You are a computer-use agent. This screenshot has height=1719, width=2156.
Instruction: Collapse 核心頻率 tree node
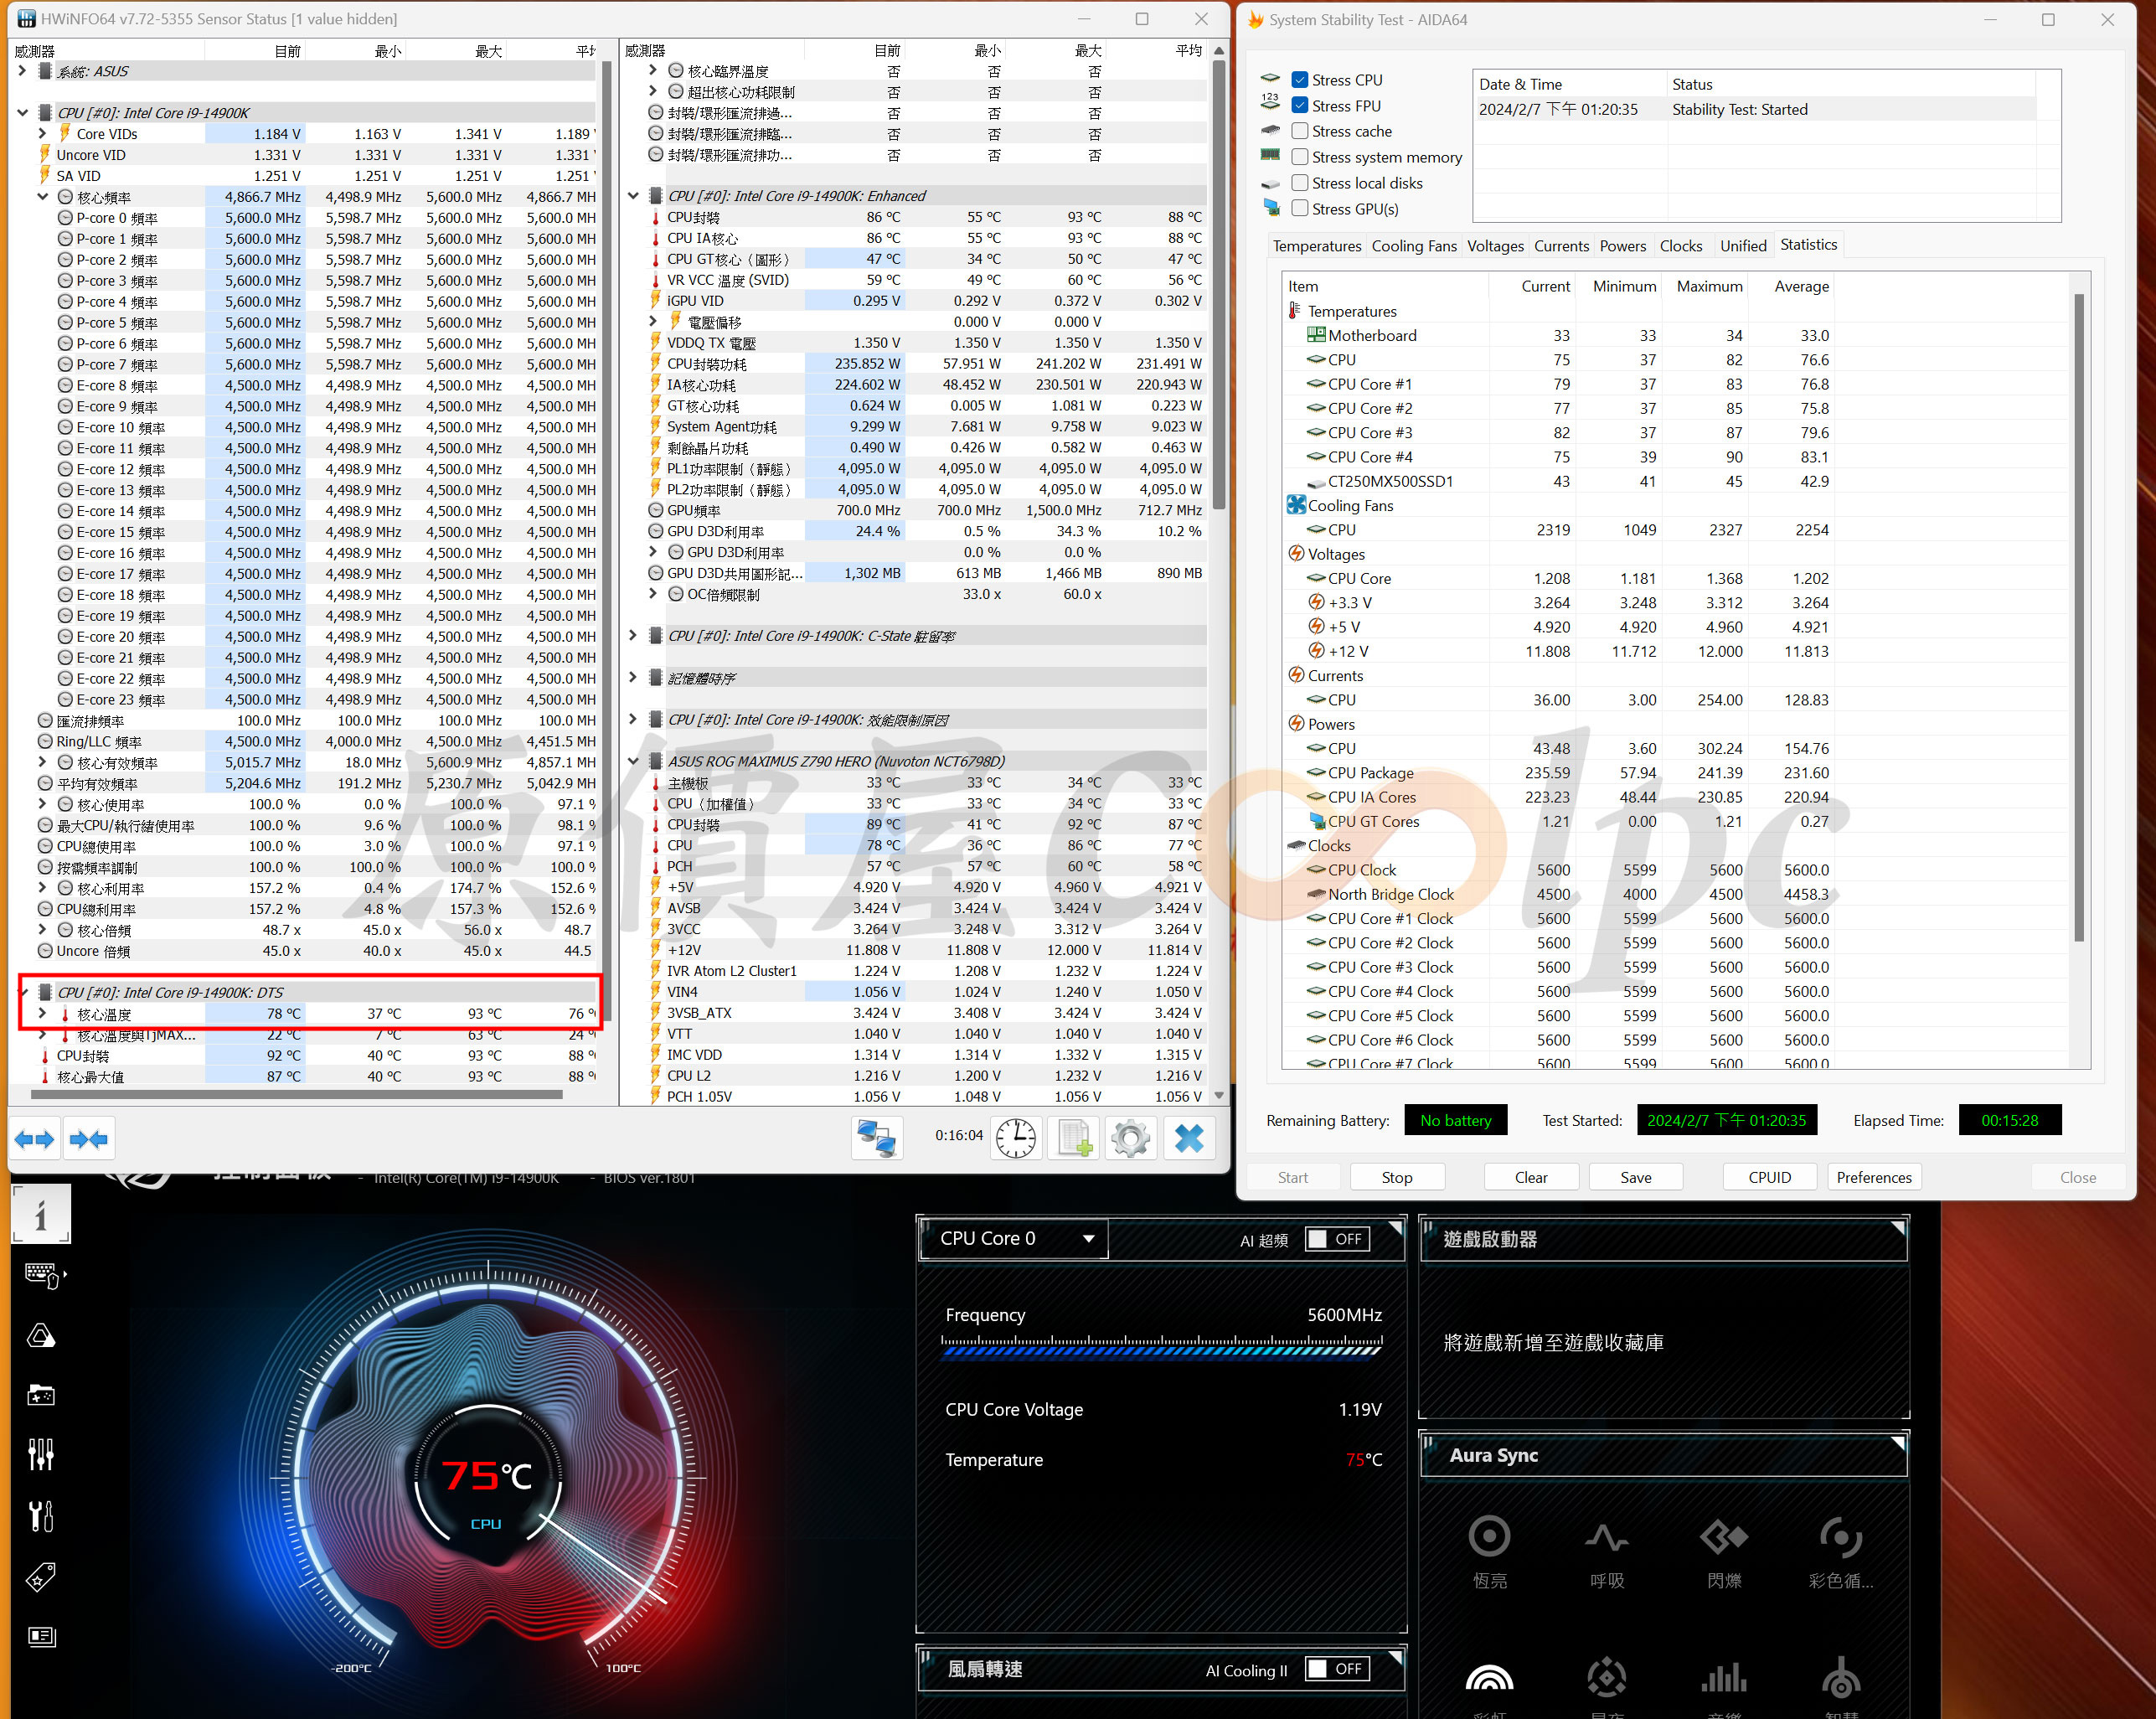[42, 197]
